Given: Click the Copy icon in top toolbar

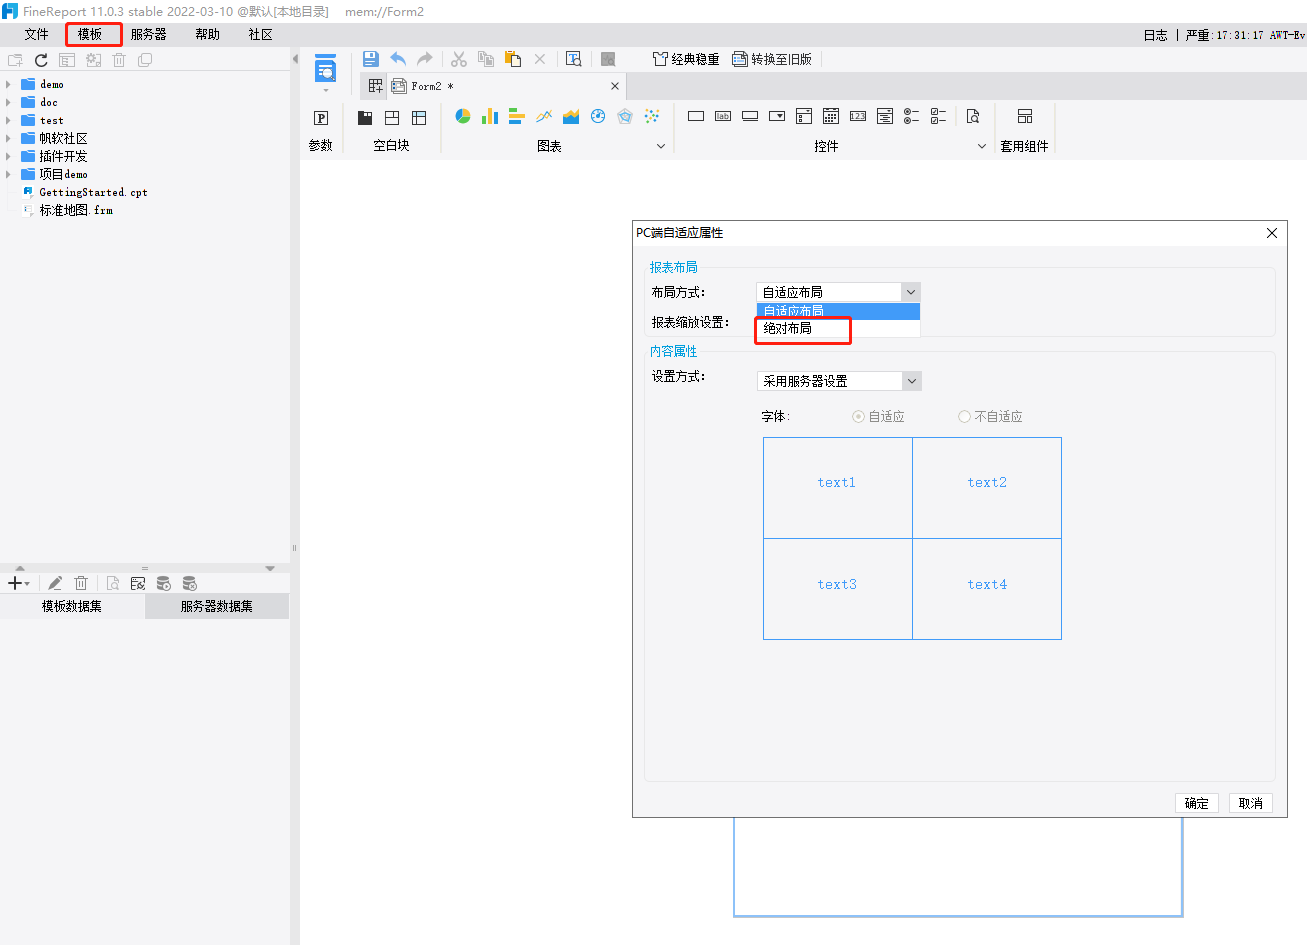Looking at the screenshot, I should click(x=486, y=59).
